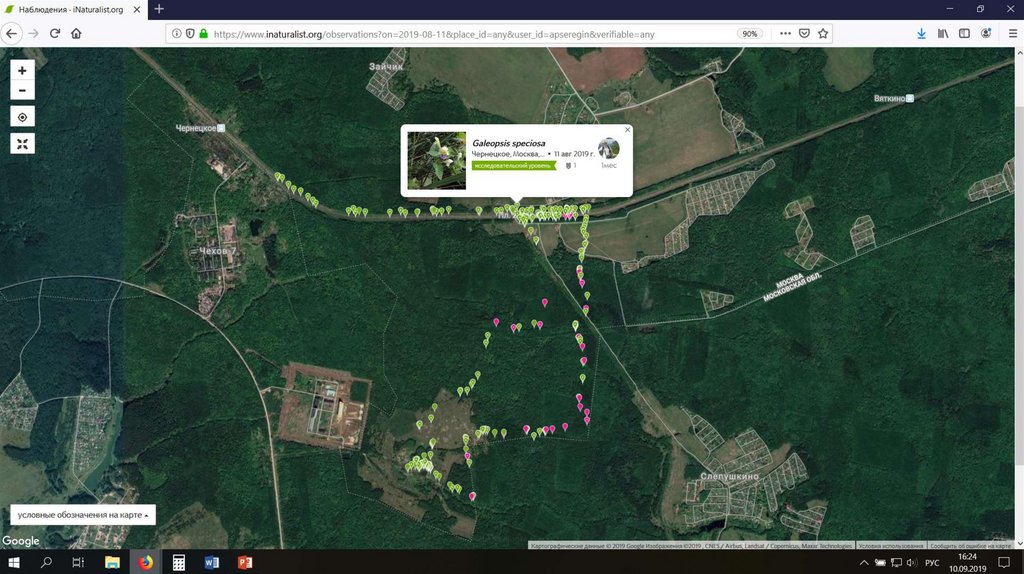1024x574 pixels.
Task: Click the research-grade quality badge
Action: pos(513,166)
